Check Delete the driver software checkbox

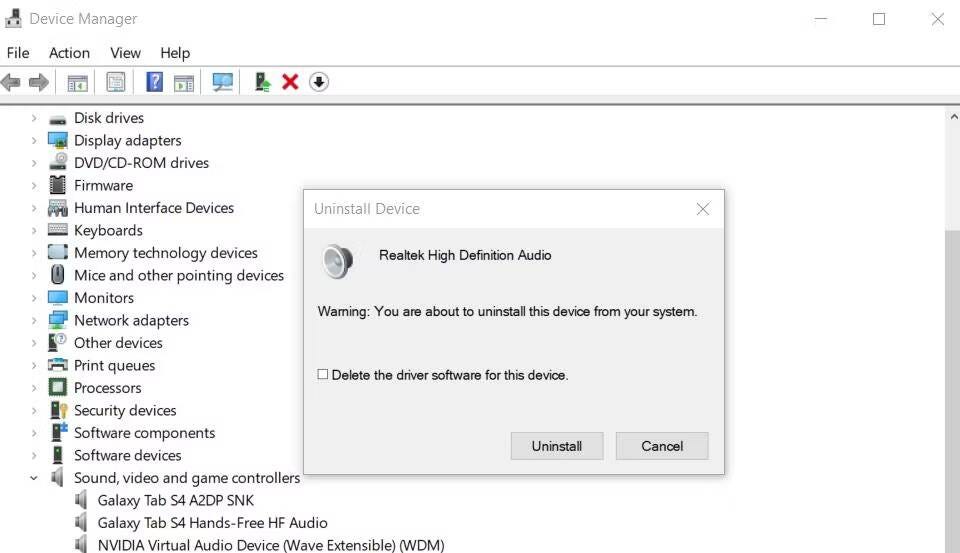click(323, 374)
